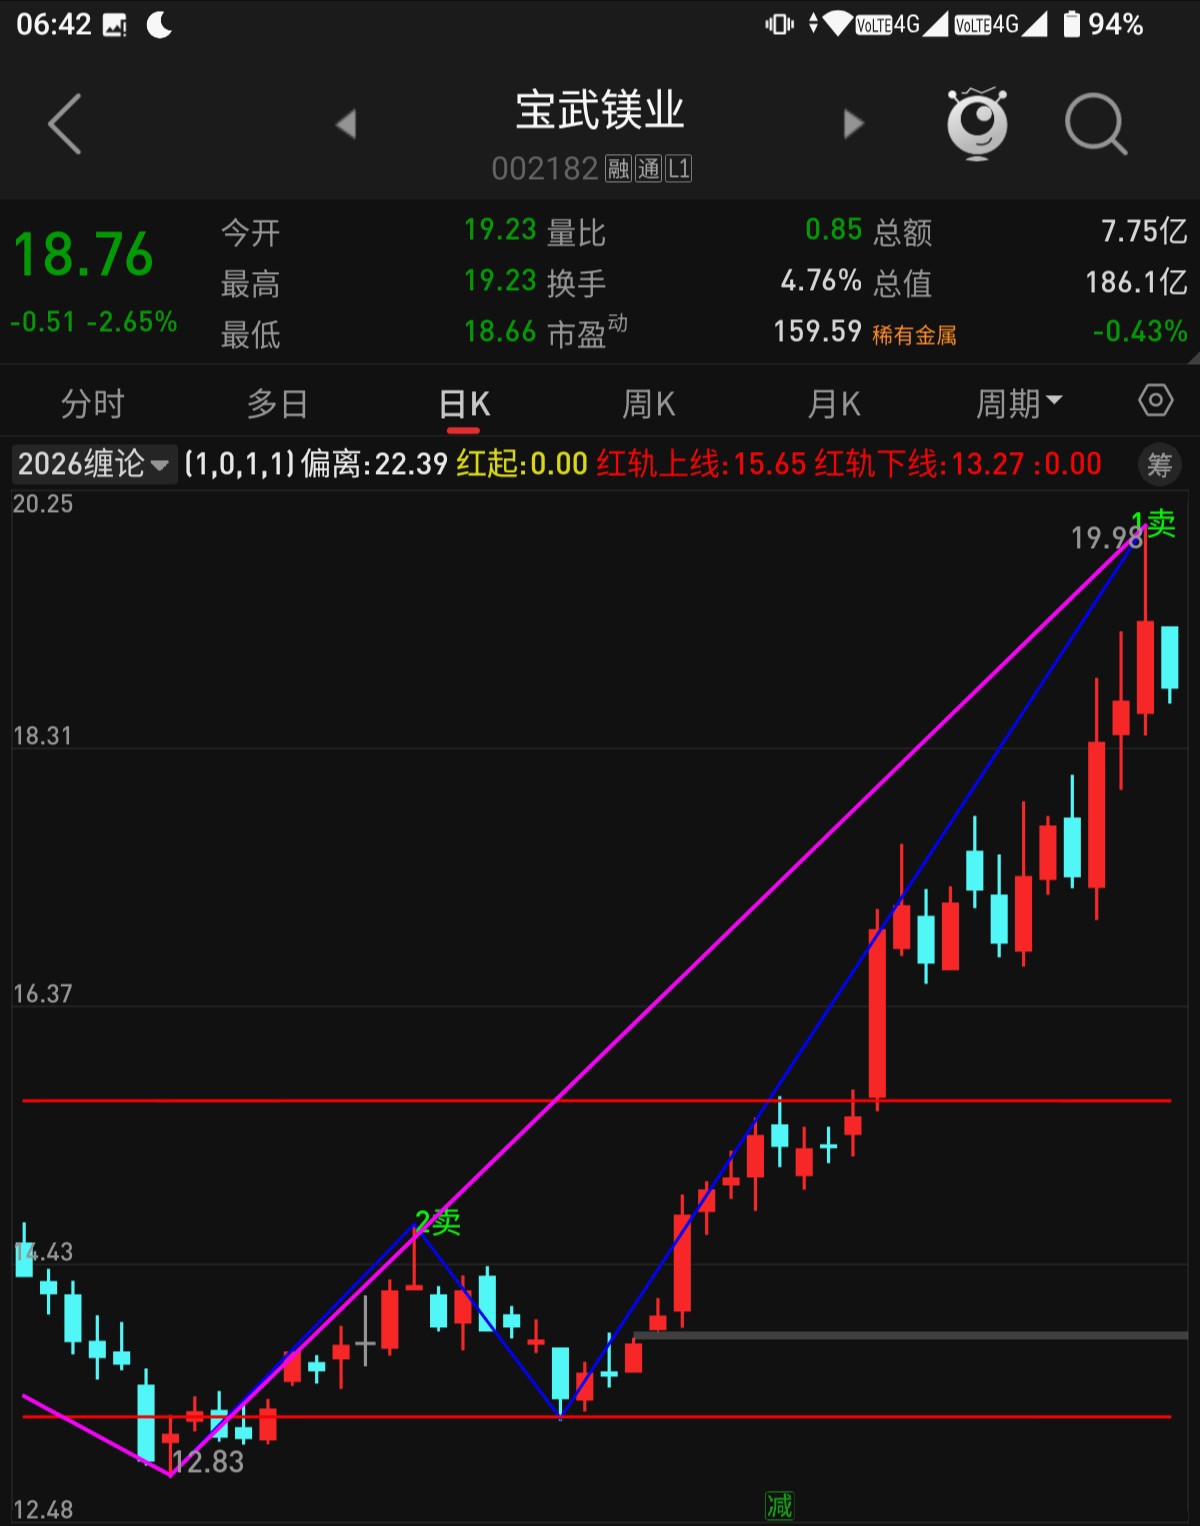Tap the 总额 value 7.75亿
Image resolution: width=1200 pixels, height=1526 pixels.
tap(1144, 231)
